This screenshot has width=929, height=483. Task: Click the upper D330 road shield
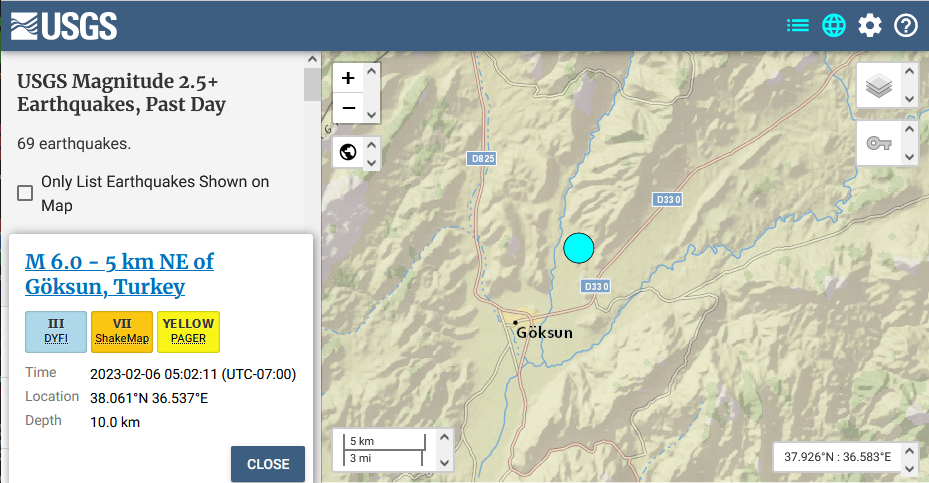click(x=668, y=200)
